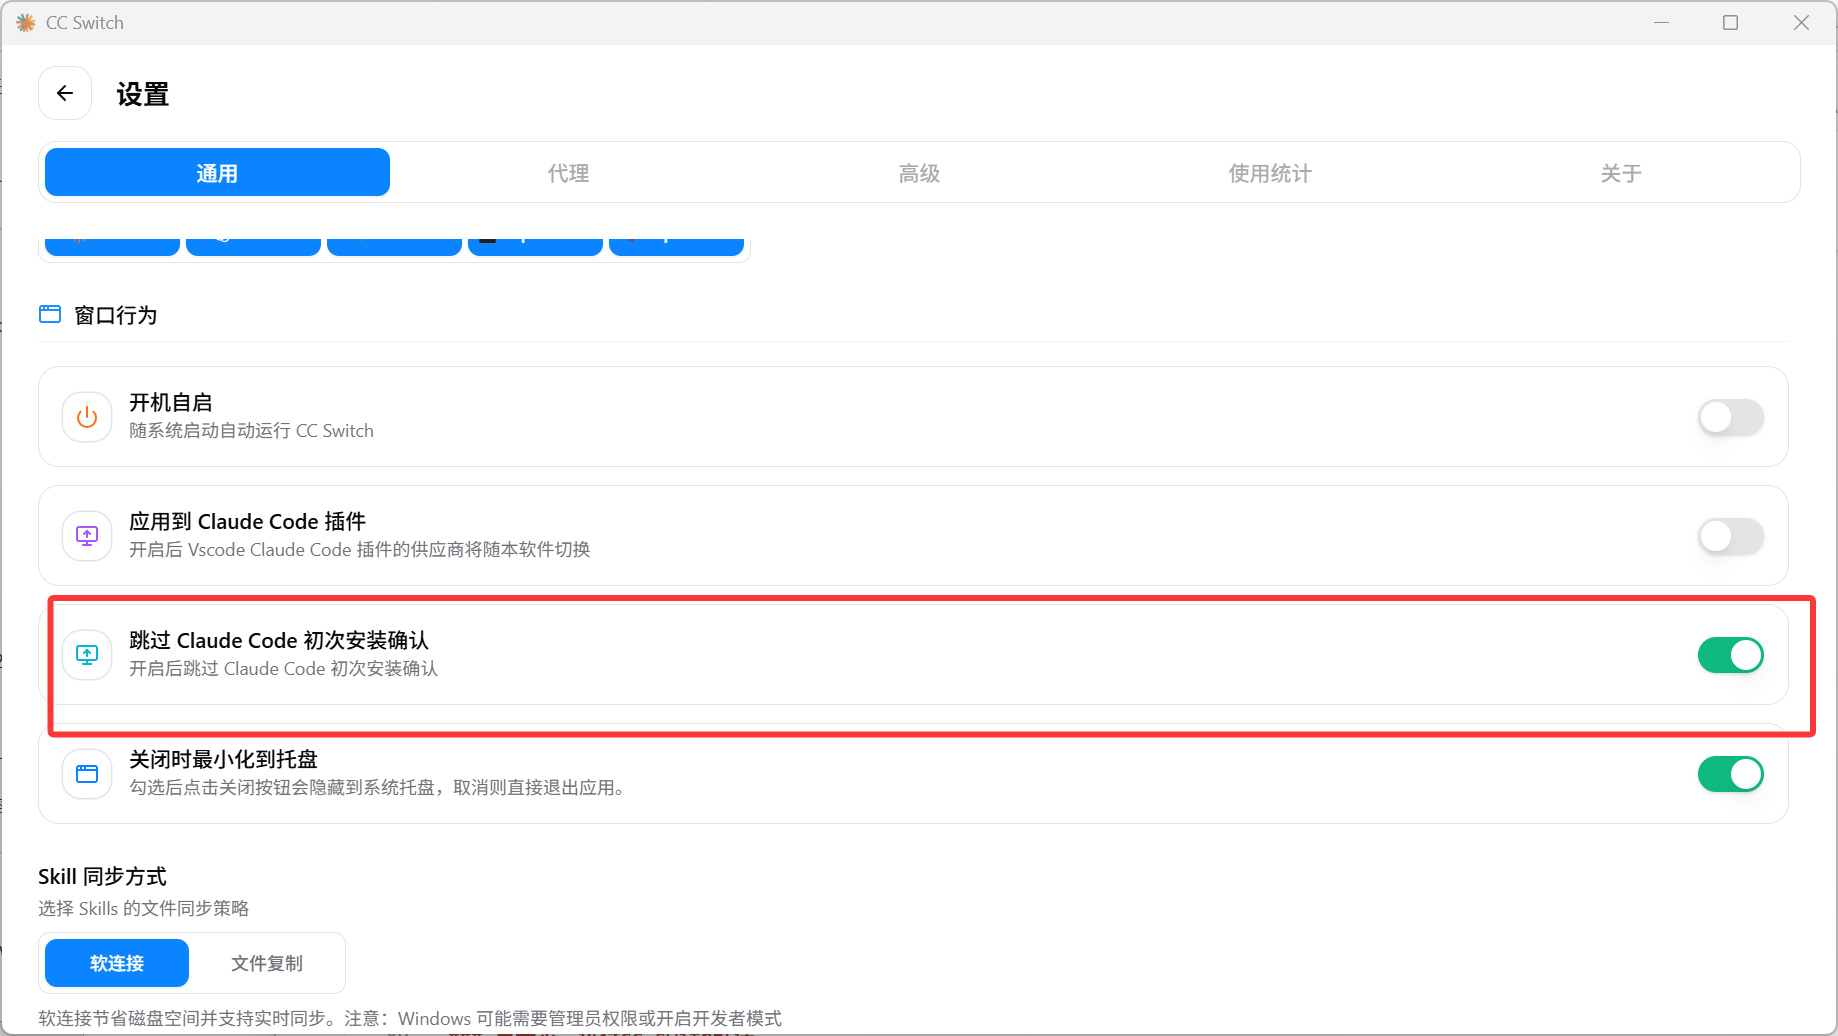The image size is (1838, 1036).
Task: Disable the 关闭时最小化到托盘 toggle
Action: click(x=1730, y=773)
